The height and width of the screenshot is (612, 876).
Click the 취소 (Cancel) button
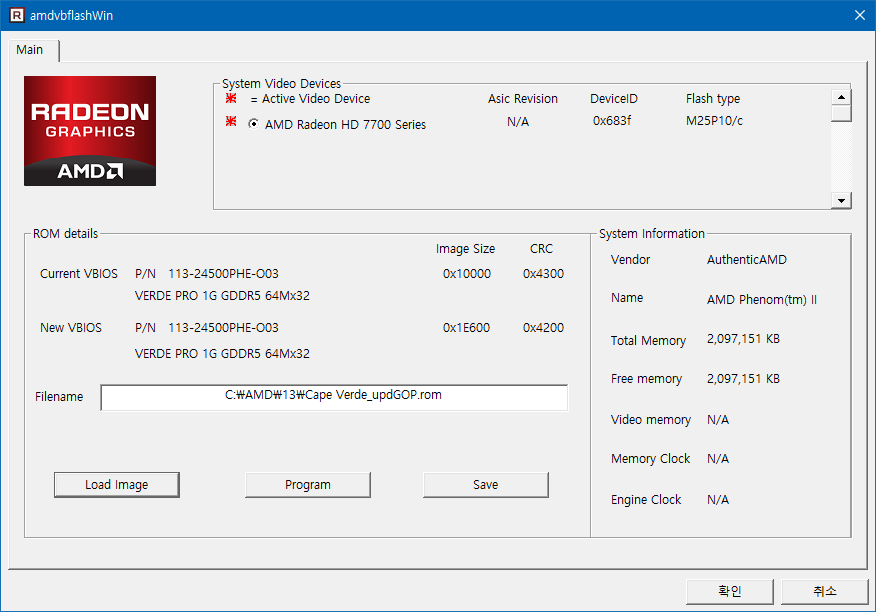[825, 591]
